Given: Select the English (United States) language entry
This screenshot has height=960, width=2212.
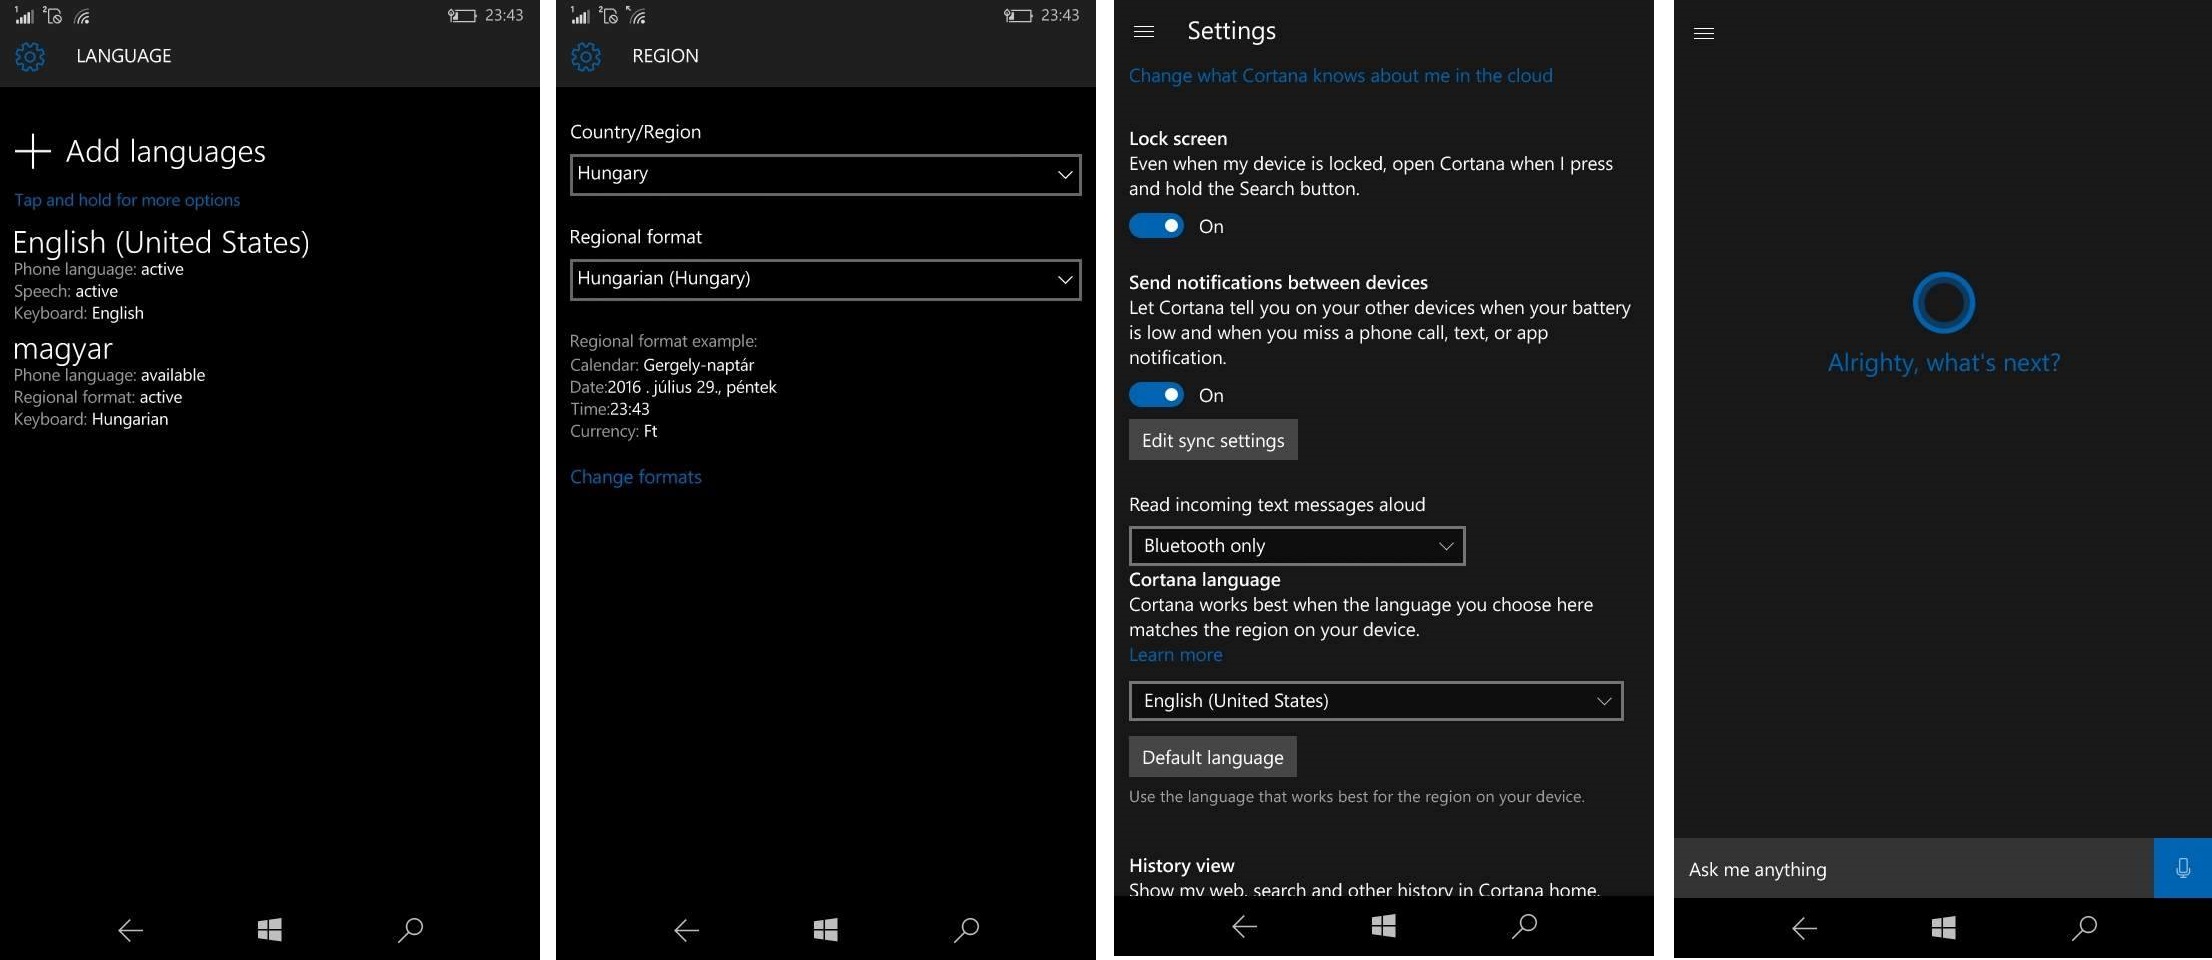Looking at the screenshot, I should [x=161, y=275].
